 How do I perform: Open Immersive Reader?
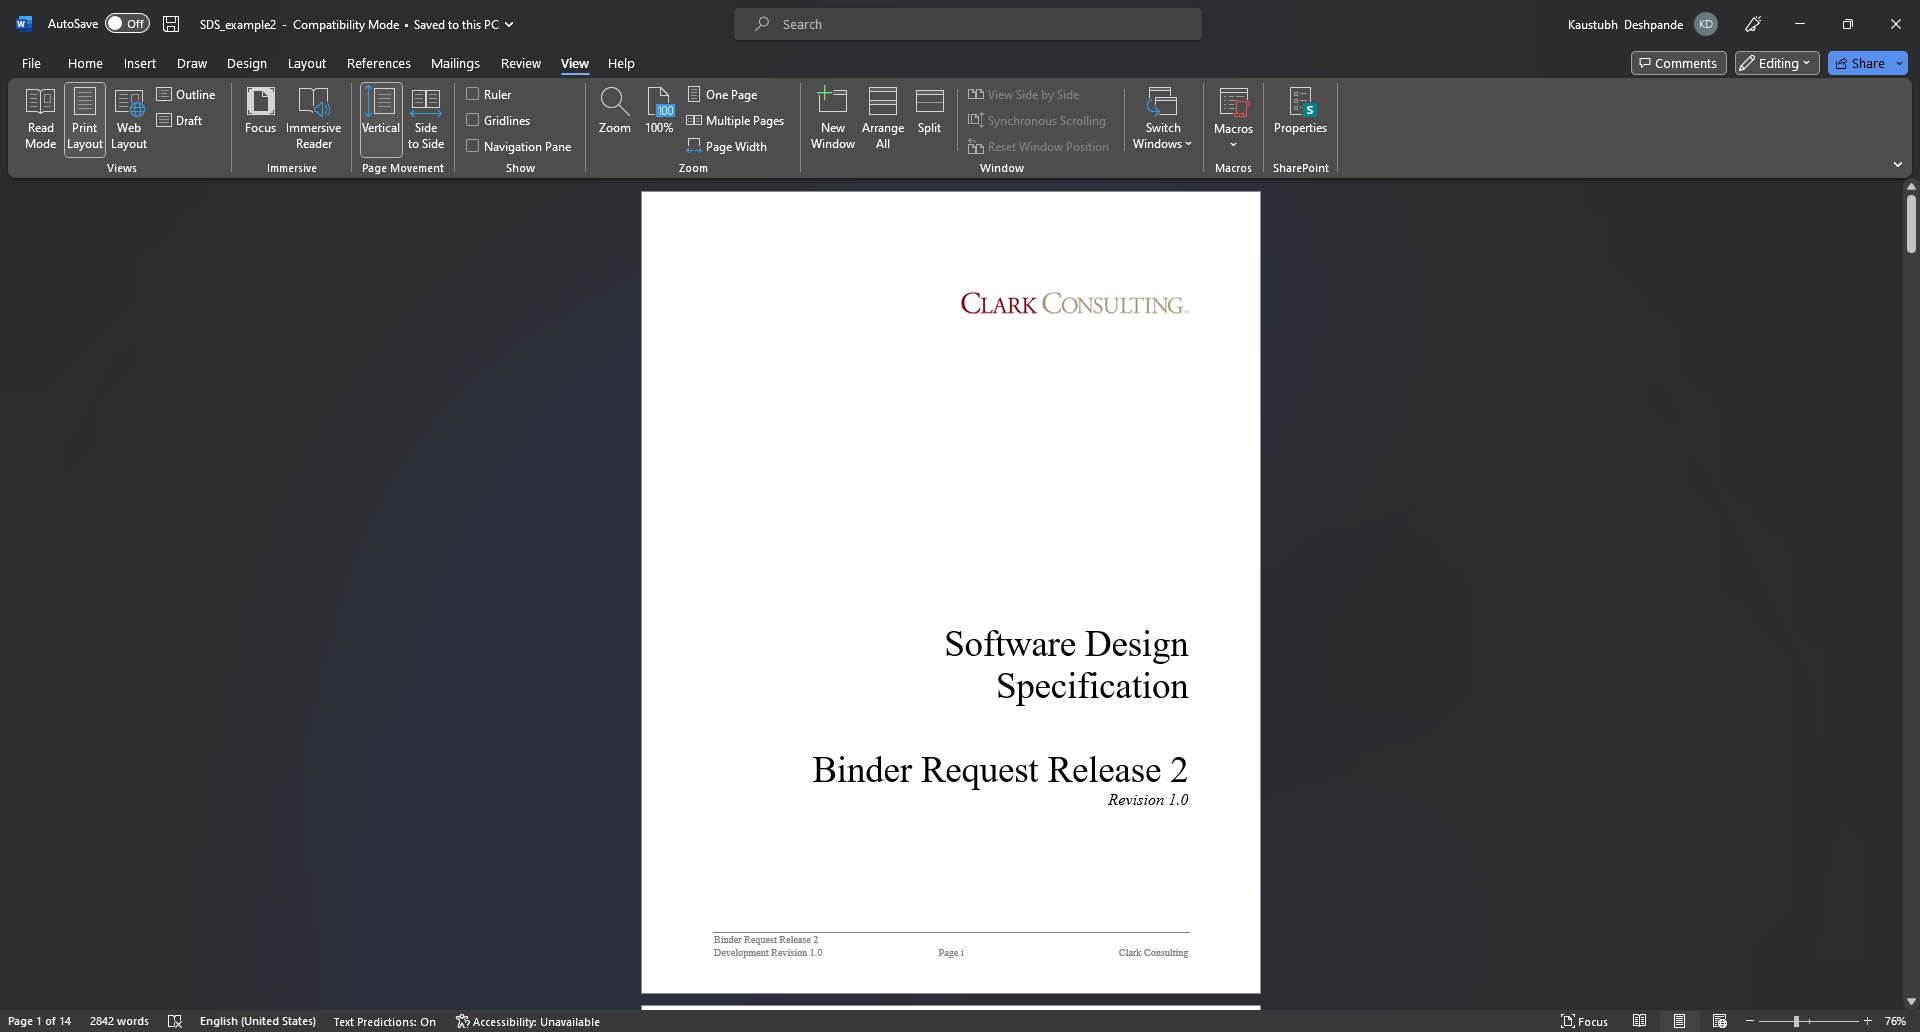pyautogui.click(x=313, y=119)
